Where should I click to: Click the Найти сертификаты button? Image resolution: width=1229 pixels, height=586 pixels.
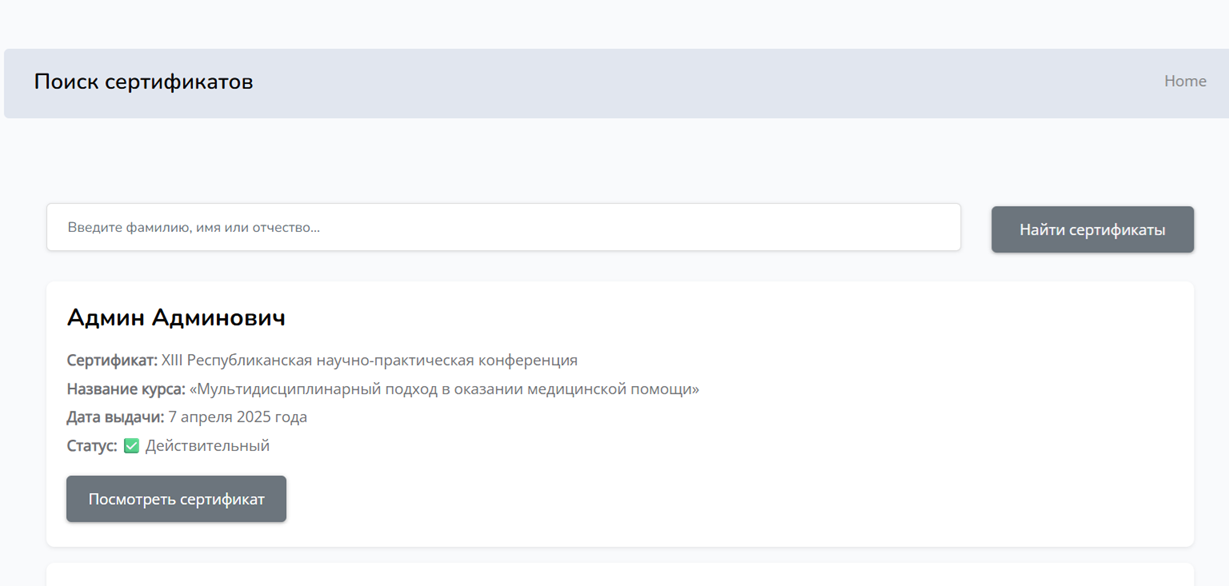click(x=1092, y=230)
